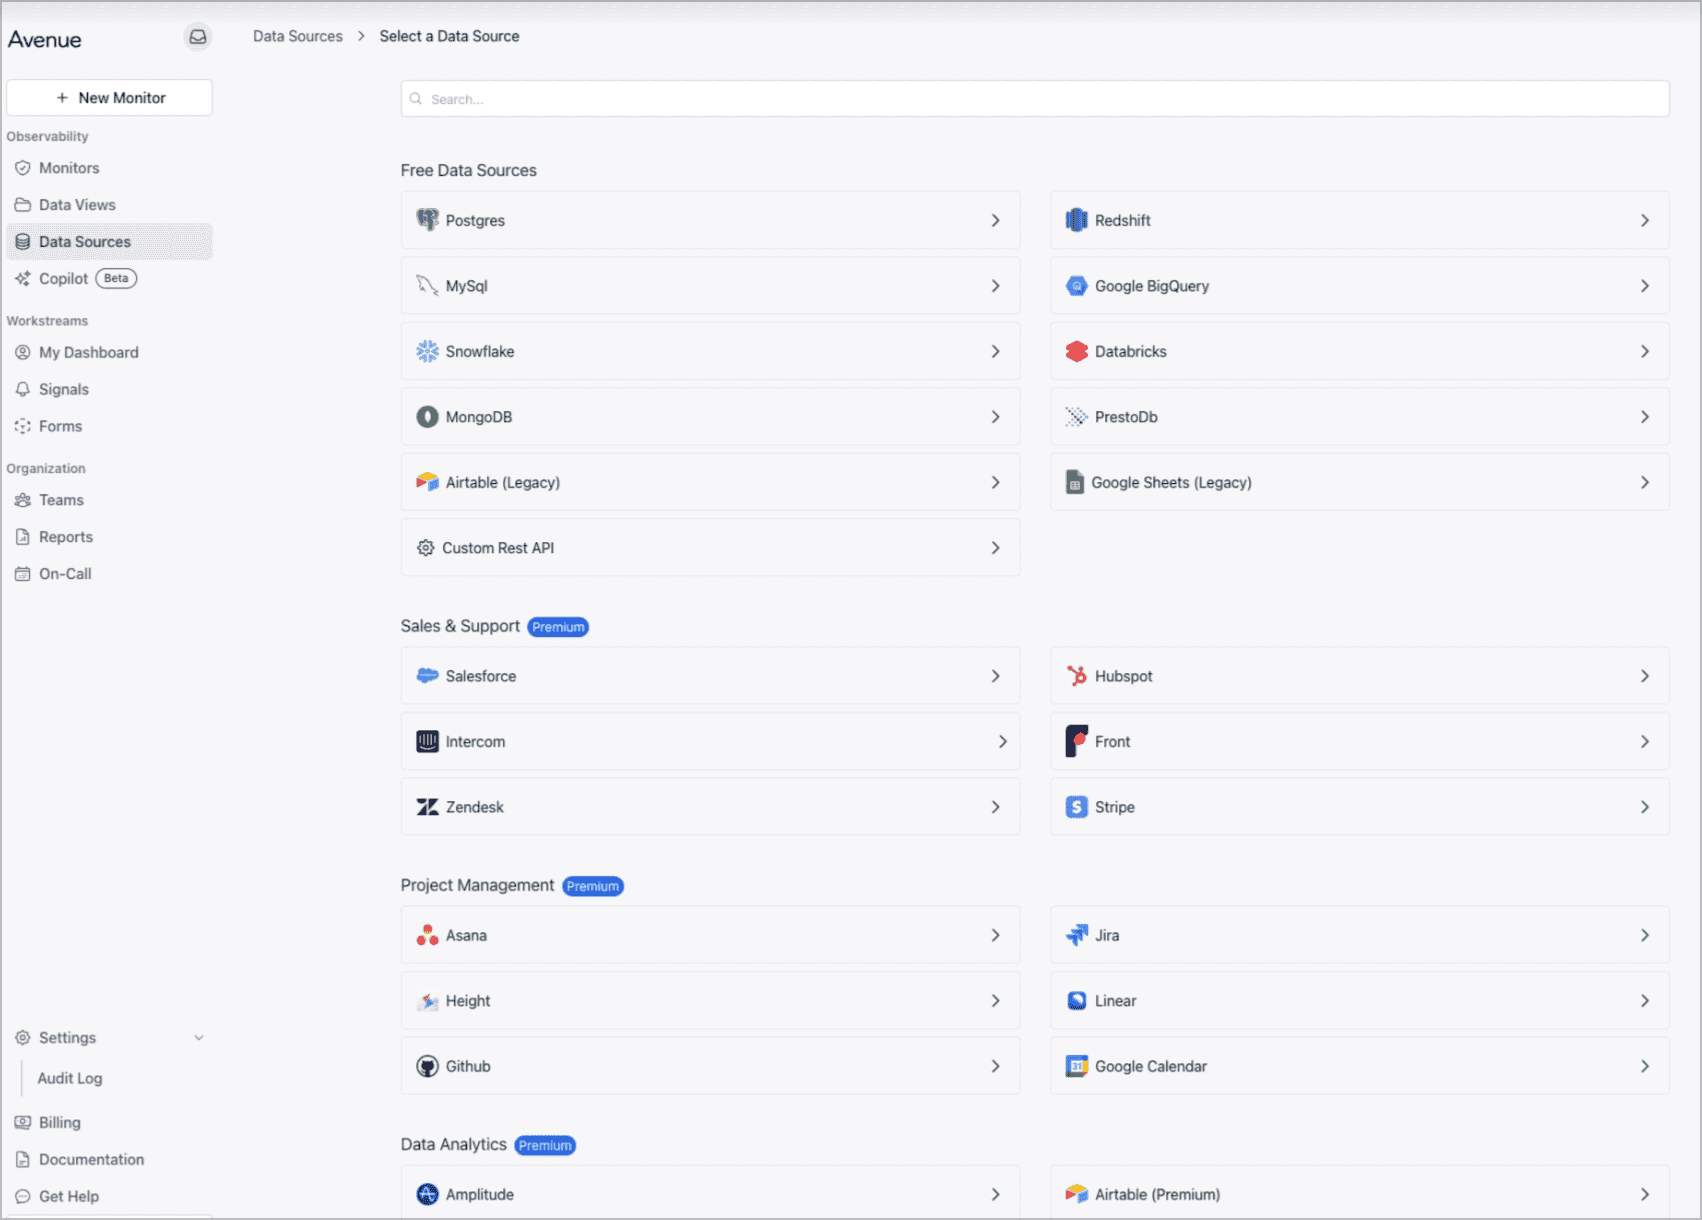Collapse the Settings section chevron

pos(199,1038)
